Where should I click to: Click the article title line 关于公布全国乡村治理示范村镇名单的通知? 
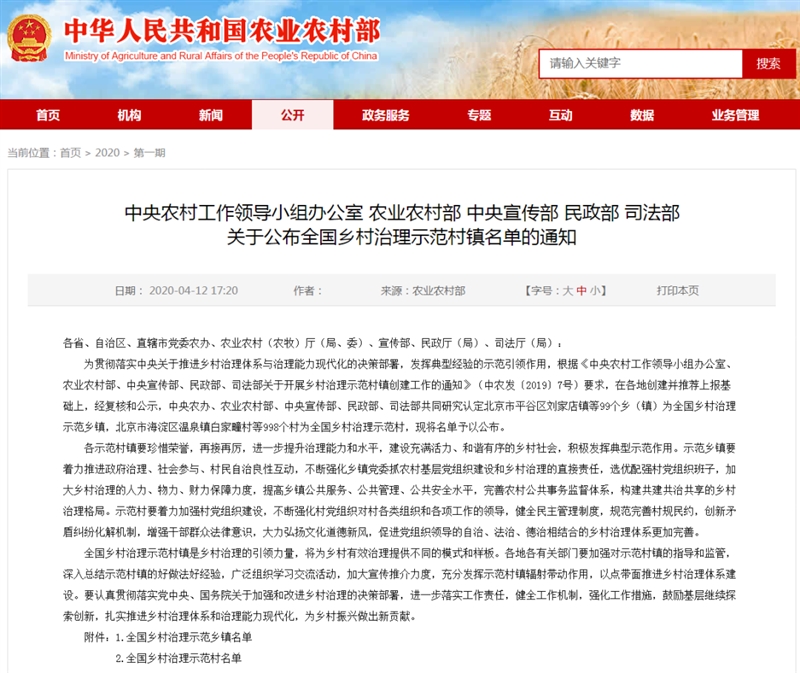coord(402,237)
